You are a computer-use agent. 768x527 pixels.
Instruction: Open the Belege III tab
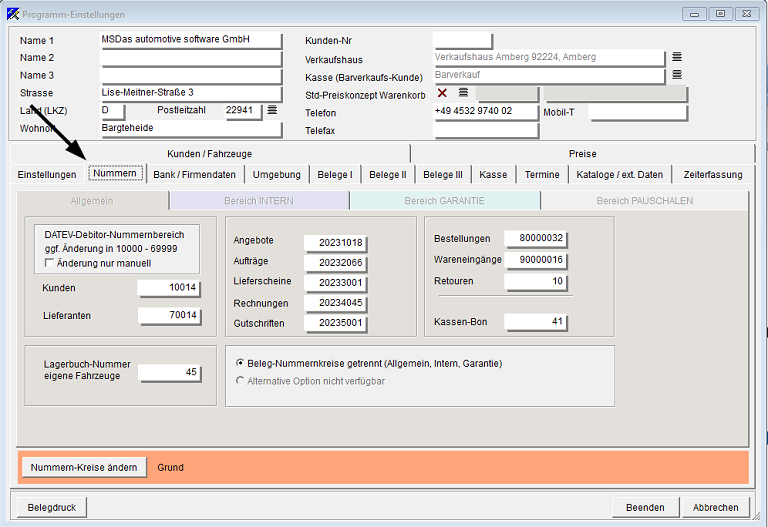pos(443,175)
